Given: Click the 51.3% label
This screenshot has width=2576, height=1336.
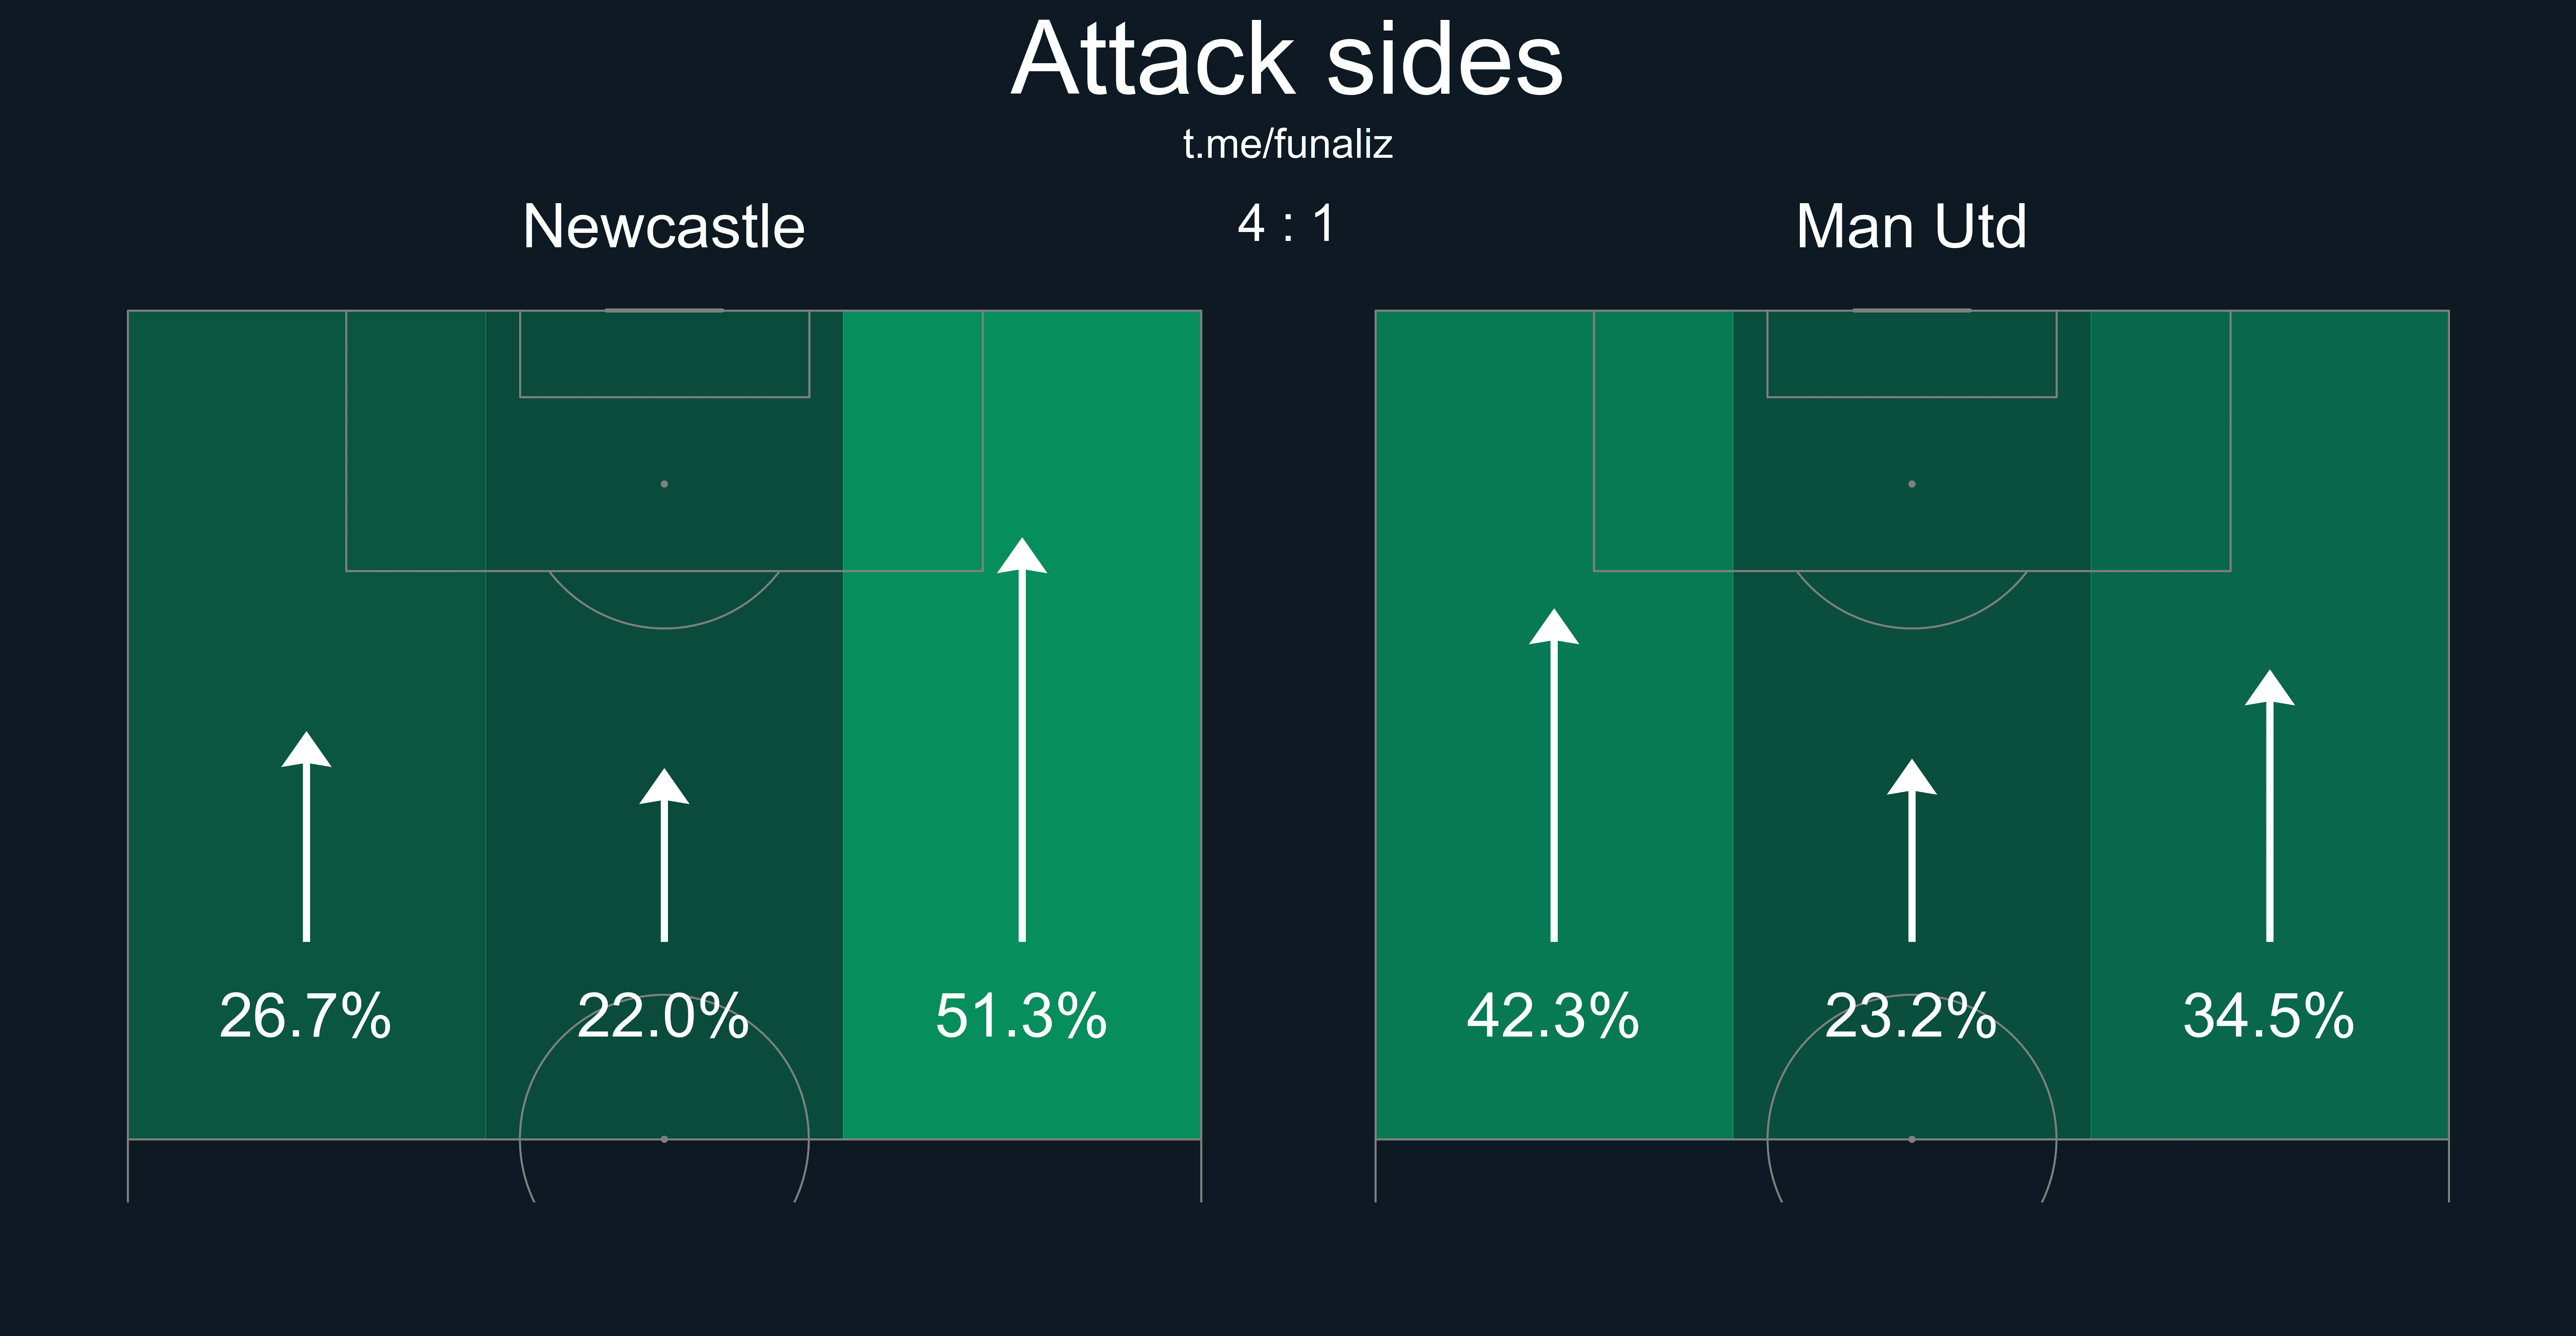Looking at the screenshot, I should 1021,1016.
